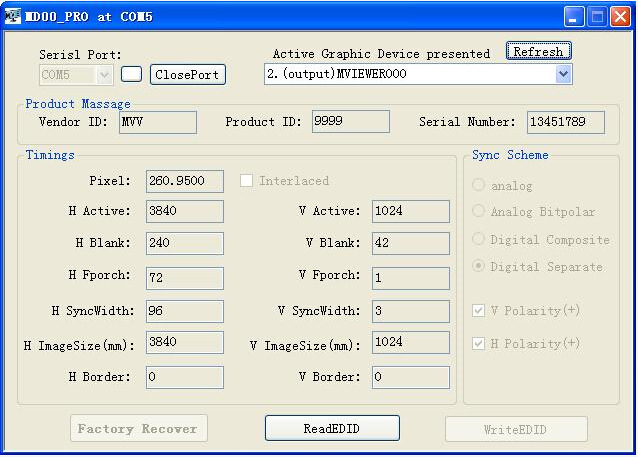Click the H Active value field

(x=184, y=211)
